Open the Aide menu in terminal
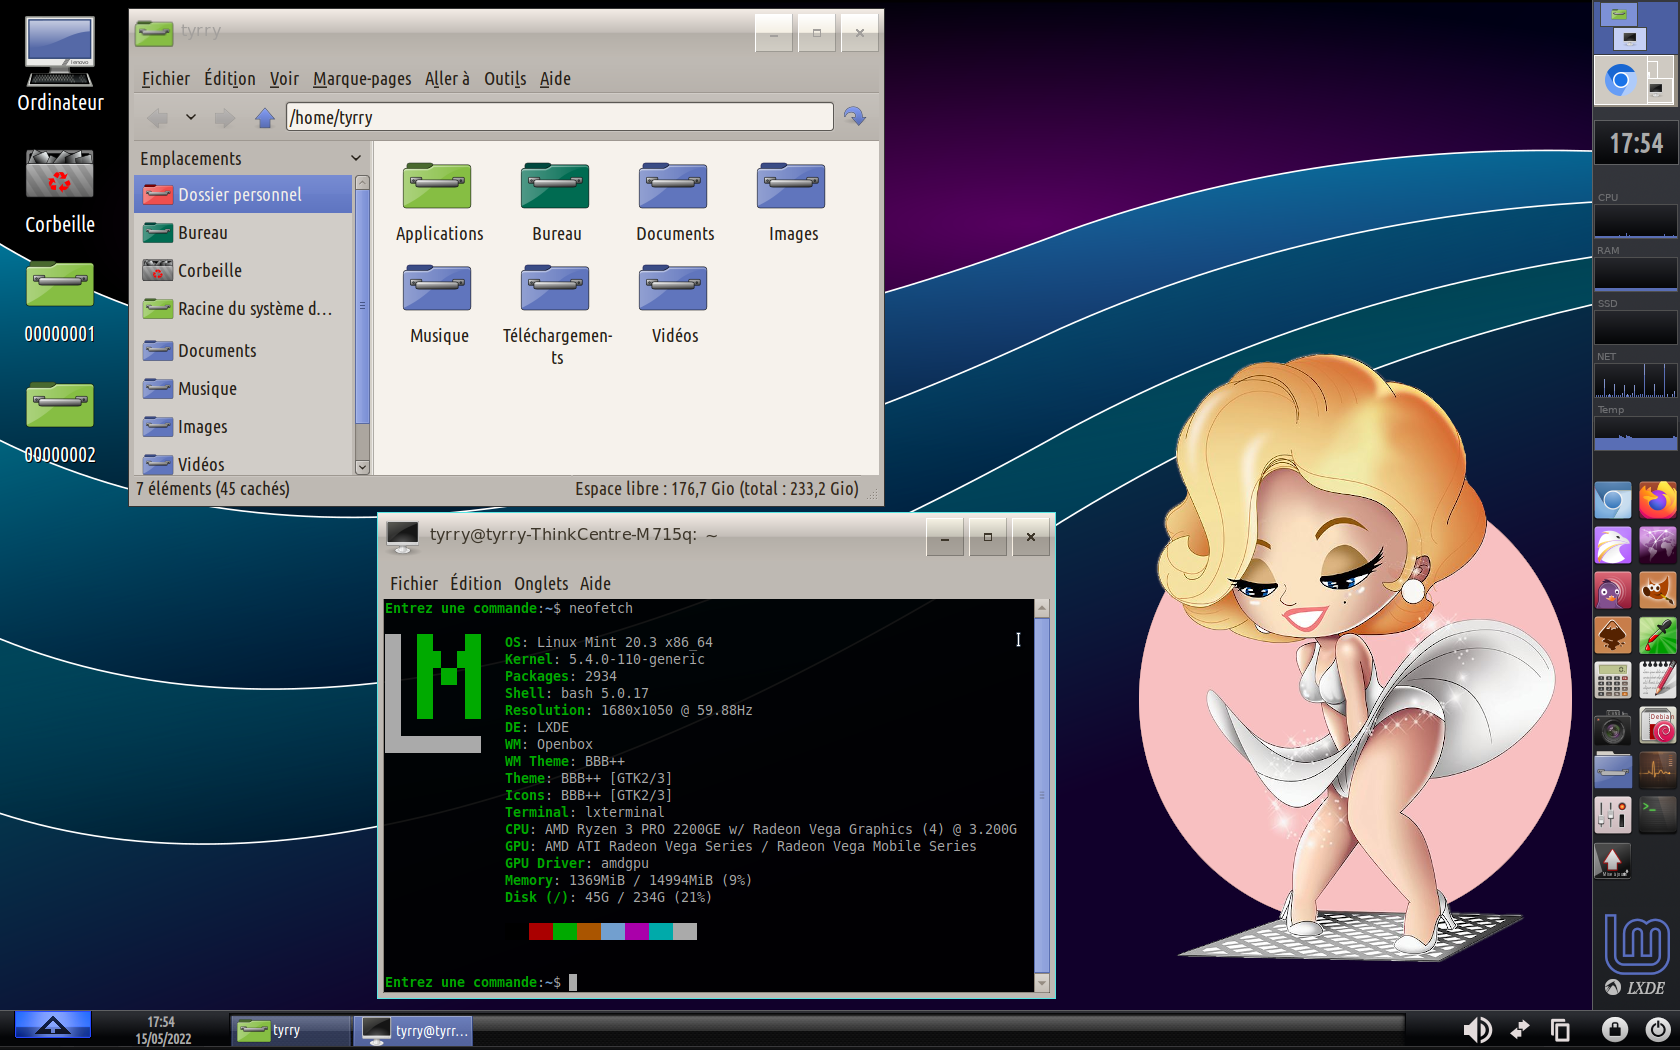Image resolution: width=1680 pixels, height=1050 pixels. 595,583
